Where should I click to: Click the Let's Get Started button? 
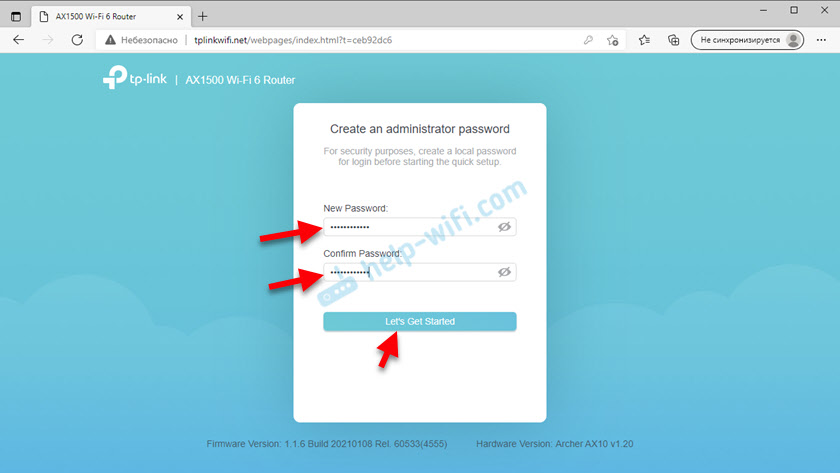point(419,321)
